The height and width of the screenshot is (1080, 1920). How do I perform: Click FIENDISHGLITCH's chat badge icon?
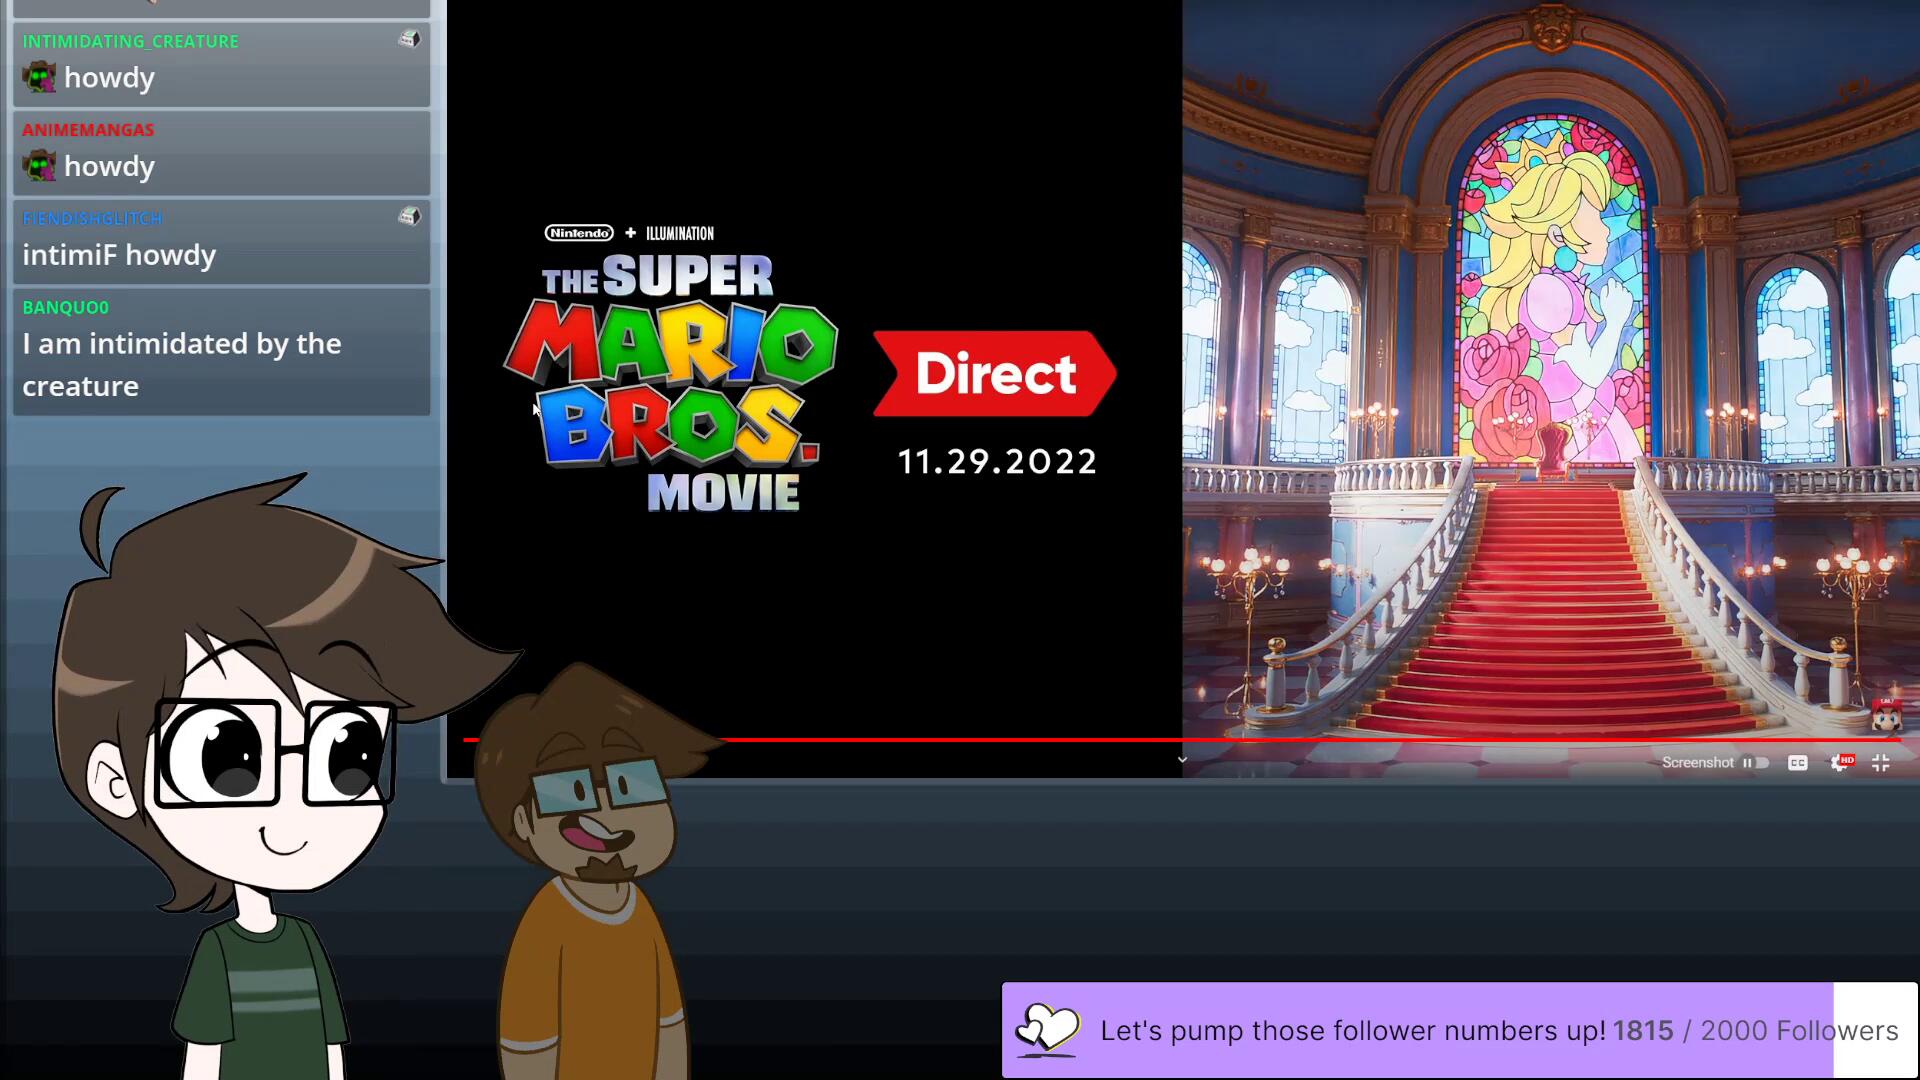[409, 216]
